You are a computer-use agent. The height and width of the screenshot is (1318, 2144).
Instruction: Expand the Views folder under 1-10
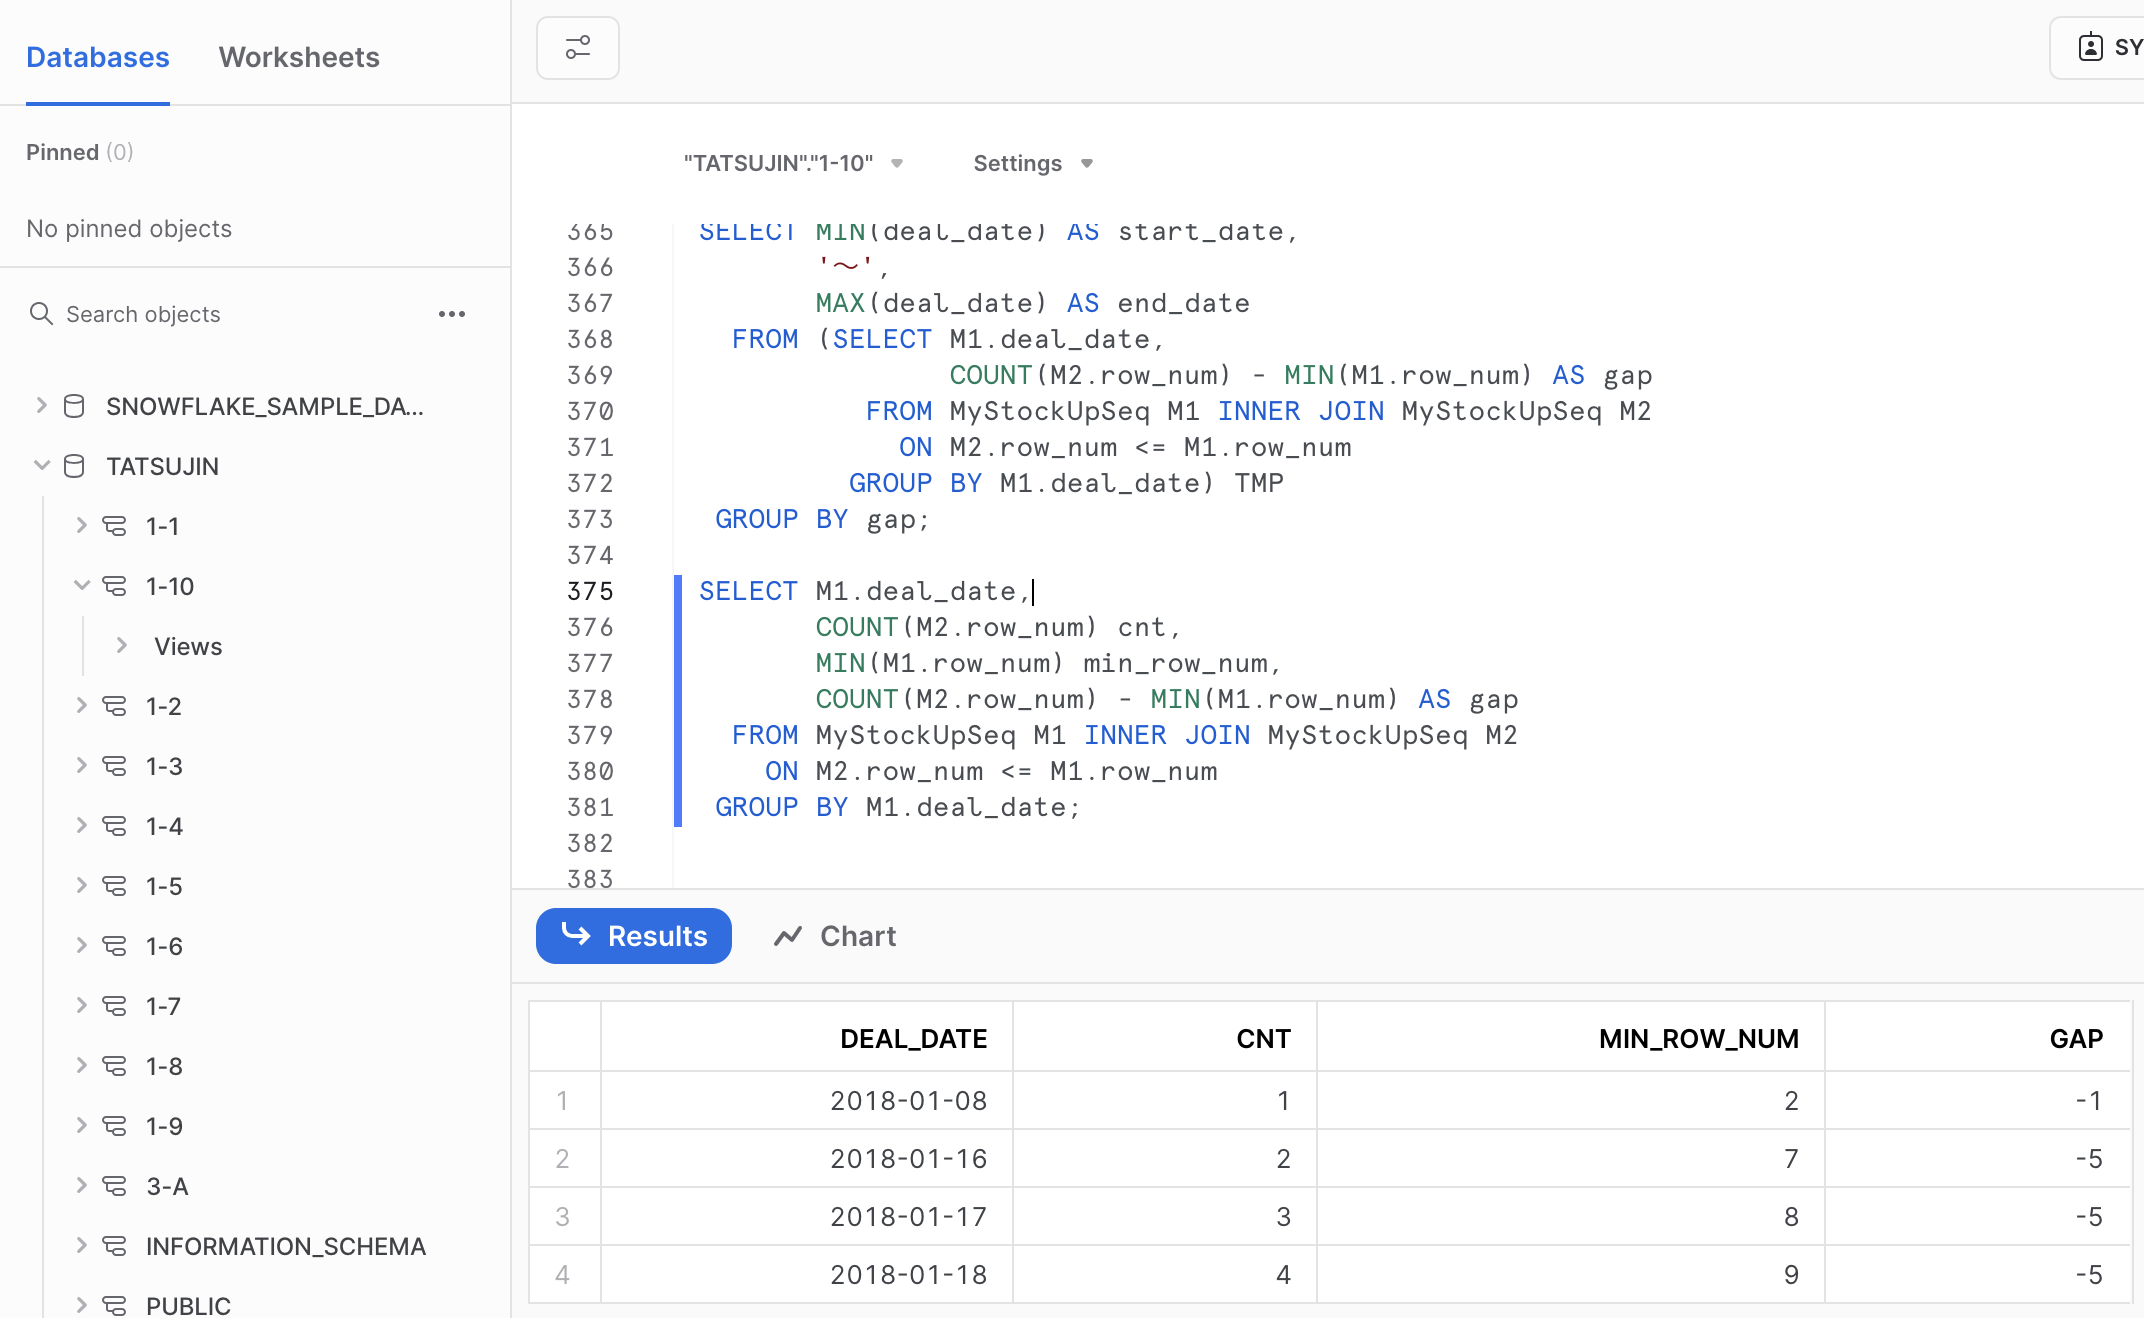click(x=121, y=645)
